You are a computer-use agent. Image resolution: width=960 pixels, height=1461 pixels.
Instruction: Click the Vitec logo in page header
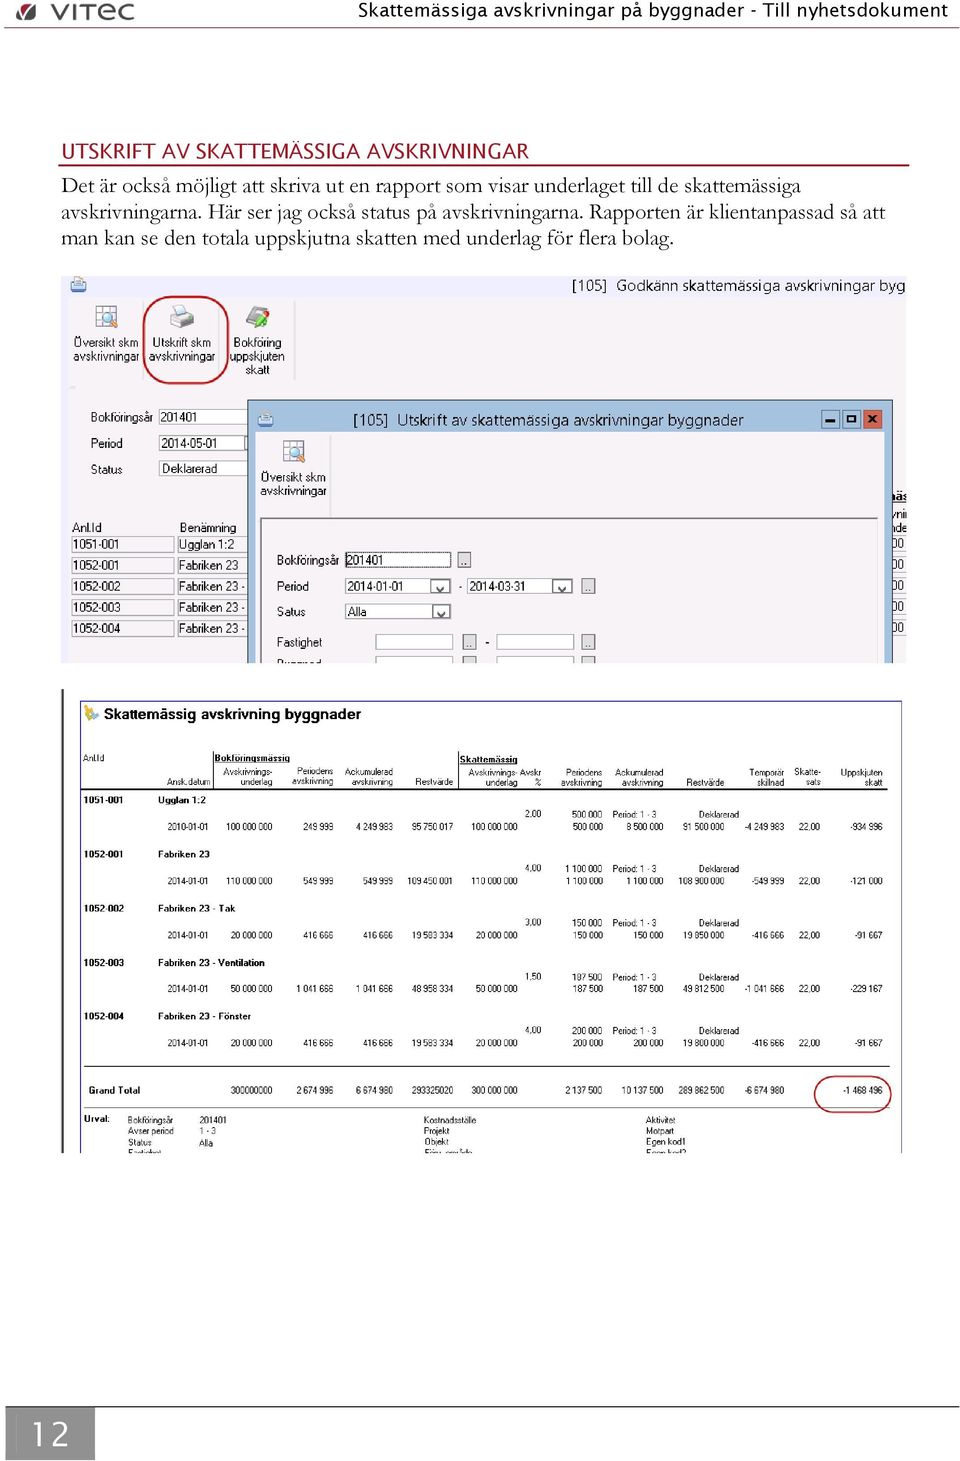[x=76, y=12]
